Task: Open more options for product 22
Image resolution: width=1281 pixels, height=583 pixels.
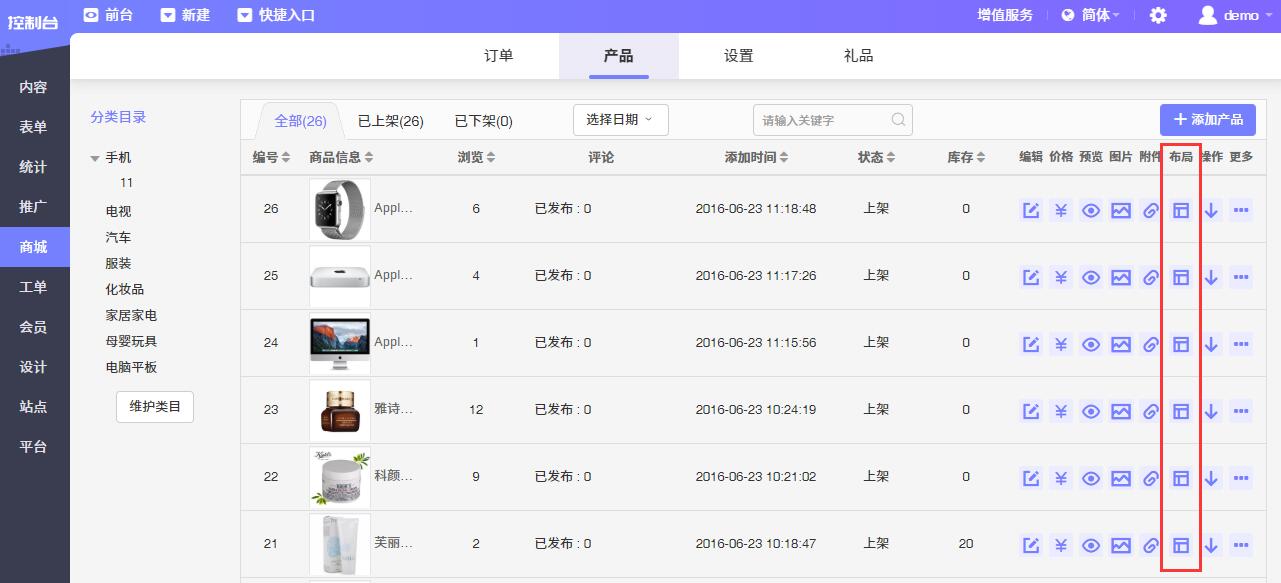Action: click(x=1241, y=478)
